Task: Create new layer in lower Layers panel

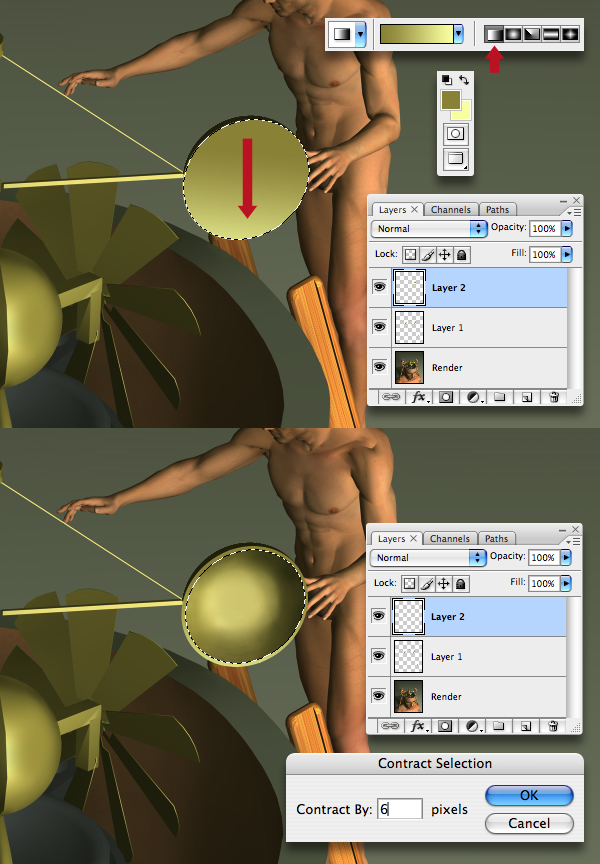Action: [526, 726]
